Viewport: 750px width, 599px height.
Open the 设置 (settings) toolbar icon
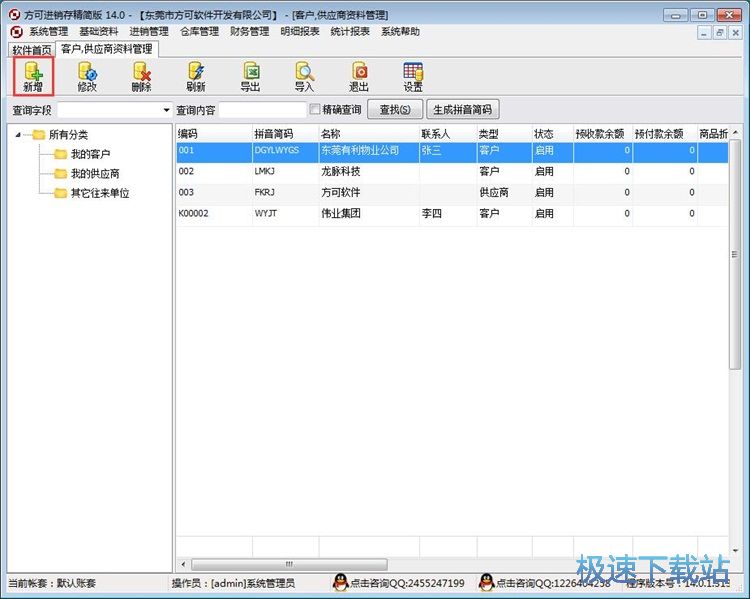[413, 77]
